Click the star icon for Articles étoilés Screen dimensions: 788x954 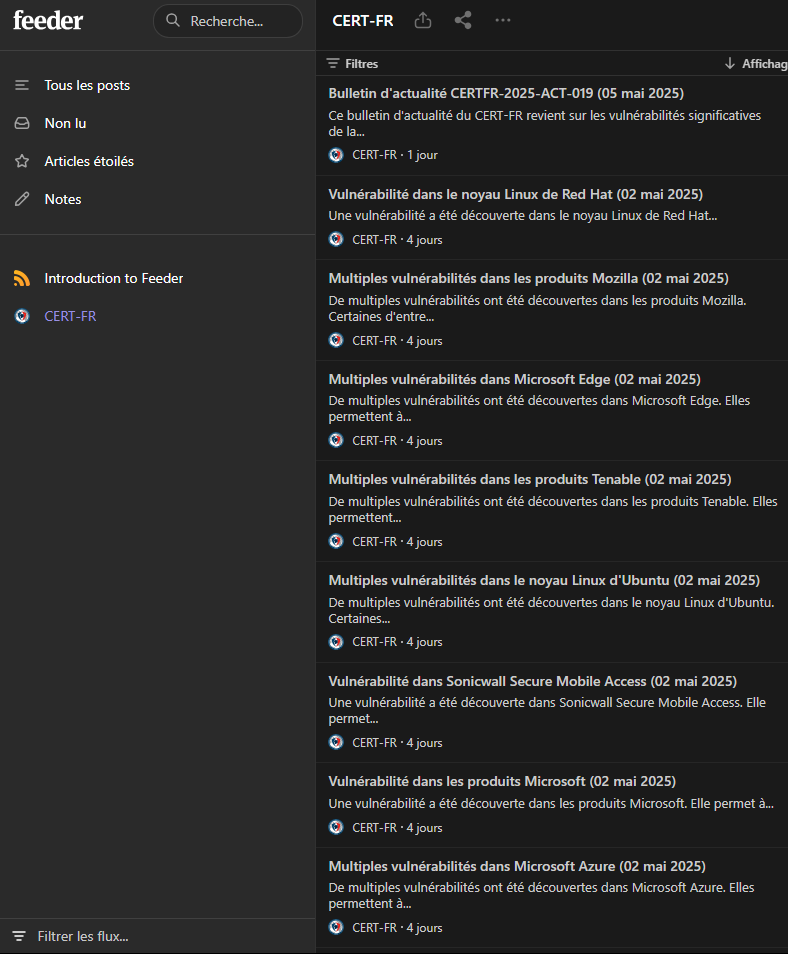pyautogui.click(x=22, y=161)
